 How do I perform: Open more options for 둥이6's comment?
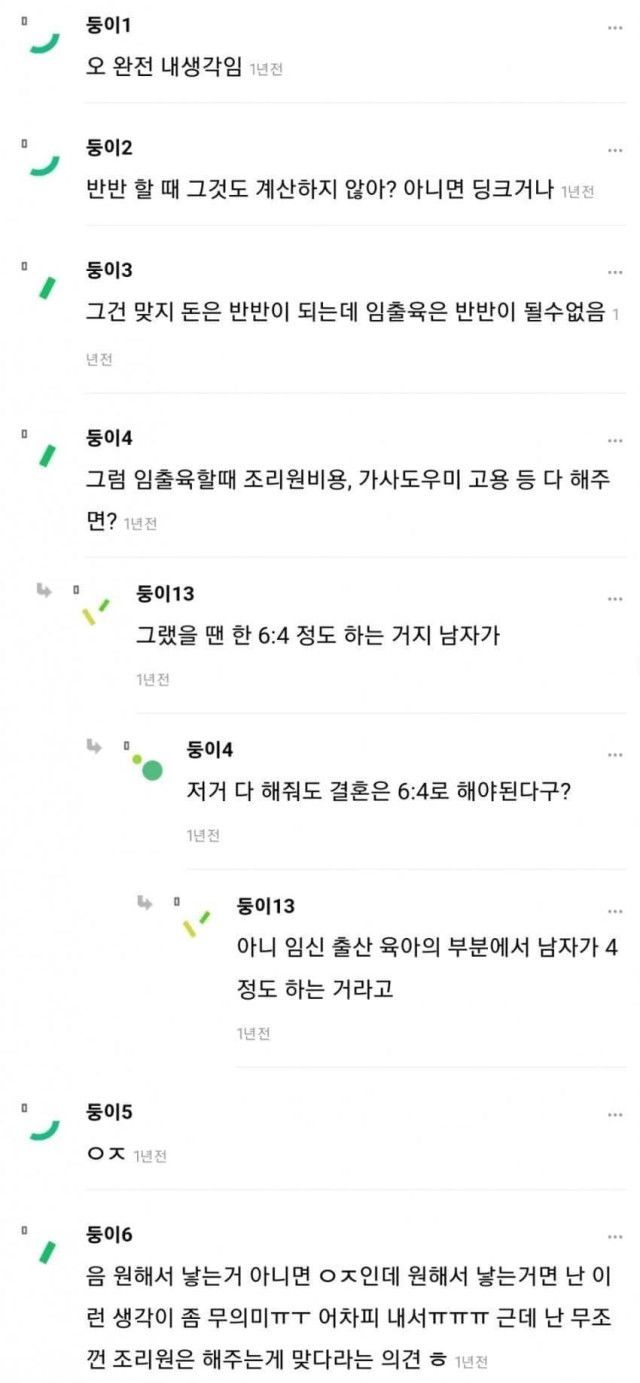tap(615, 1237)
